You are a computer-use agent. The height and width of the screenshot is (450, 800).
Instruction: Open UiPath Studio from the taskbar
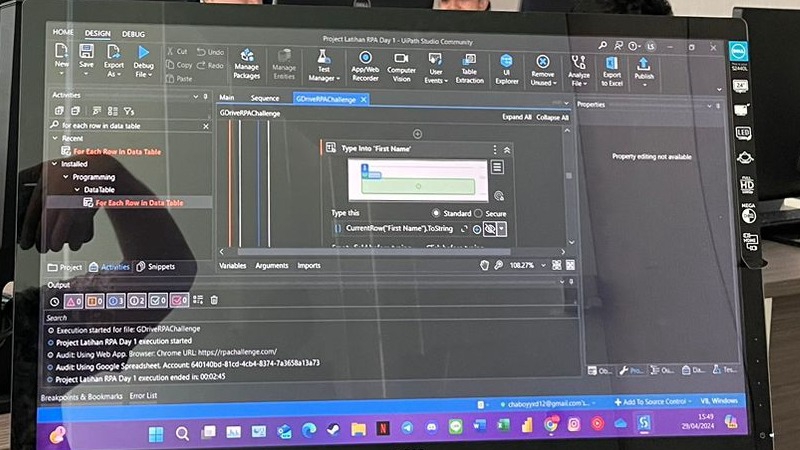[644, 423]
